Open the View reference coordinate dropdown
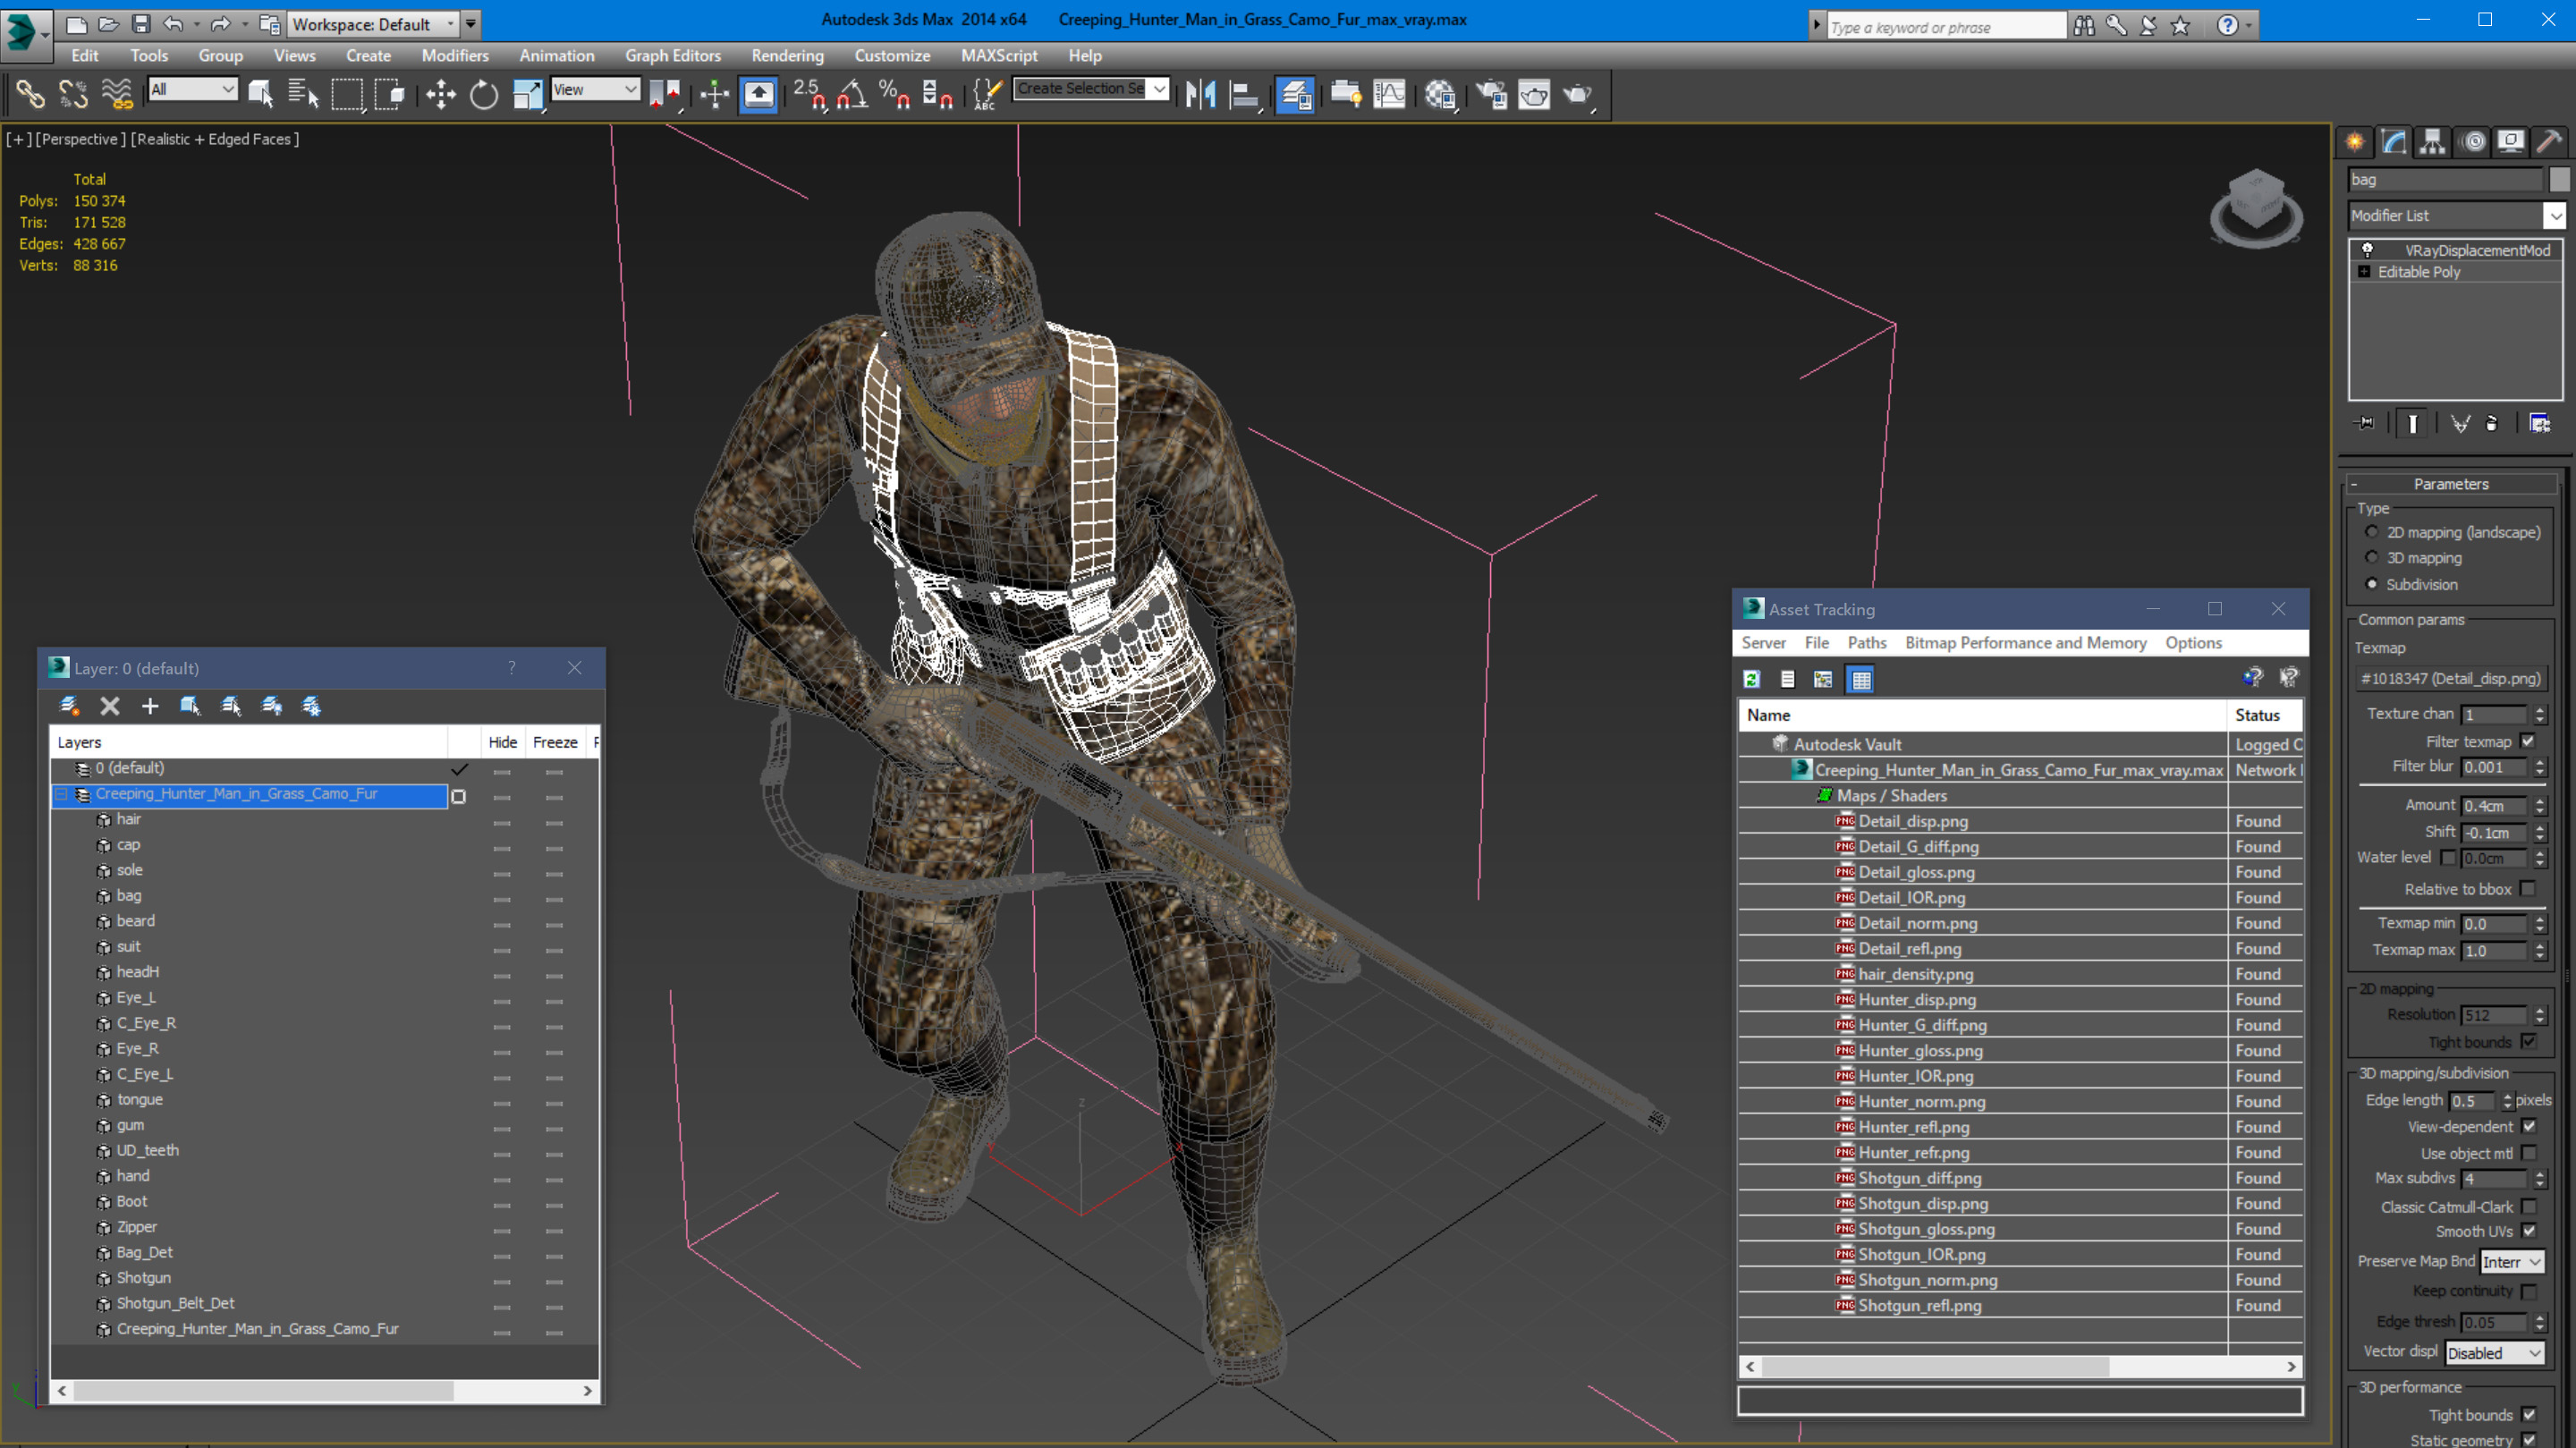The image size is (2576, 1448). [x=595, y=89]
